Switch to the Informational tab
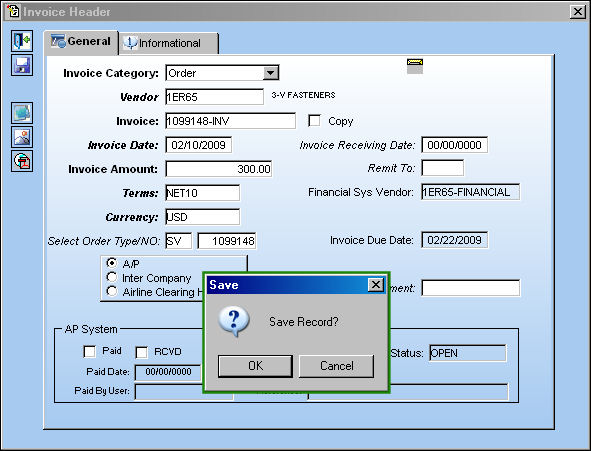Screen dimensions: 591x451 [168, 43]
